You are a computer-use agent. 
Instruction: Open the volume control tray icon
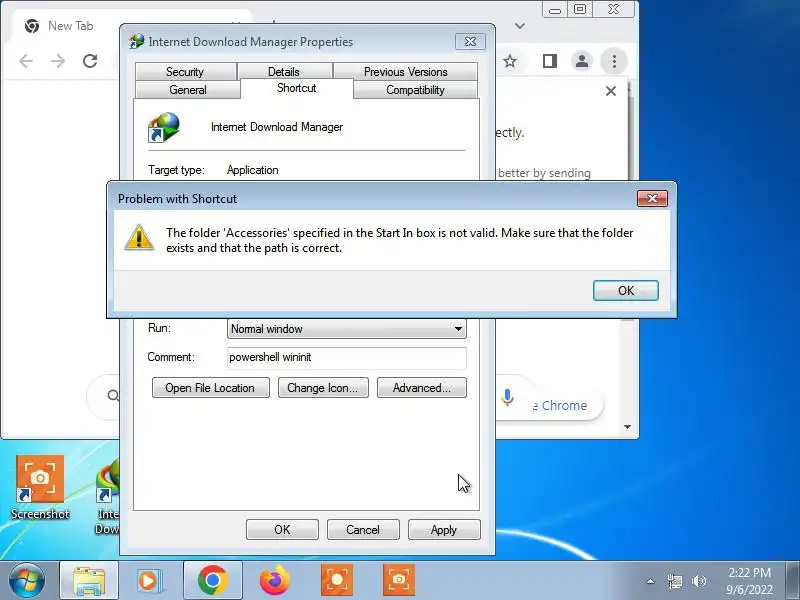(698, 581)
